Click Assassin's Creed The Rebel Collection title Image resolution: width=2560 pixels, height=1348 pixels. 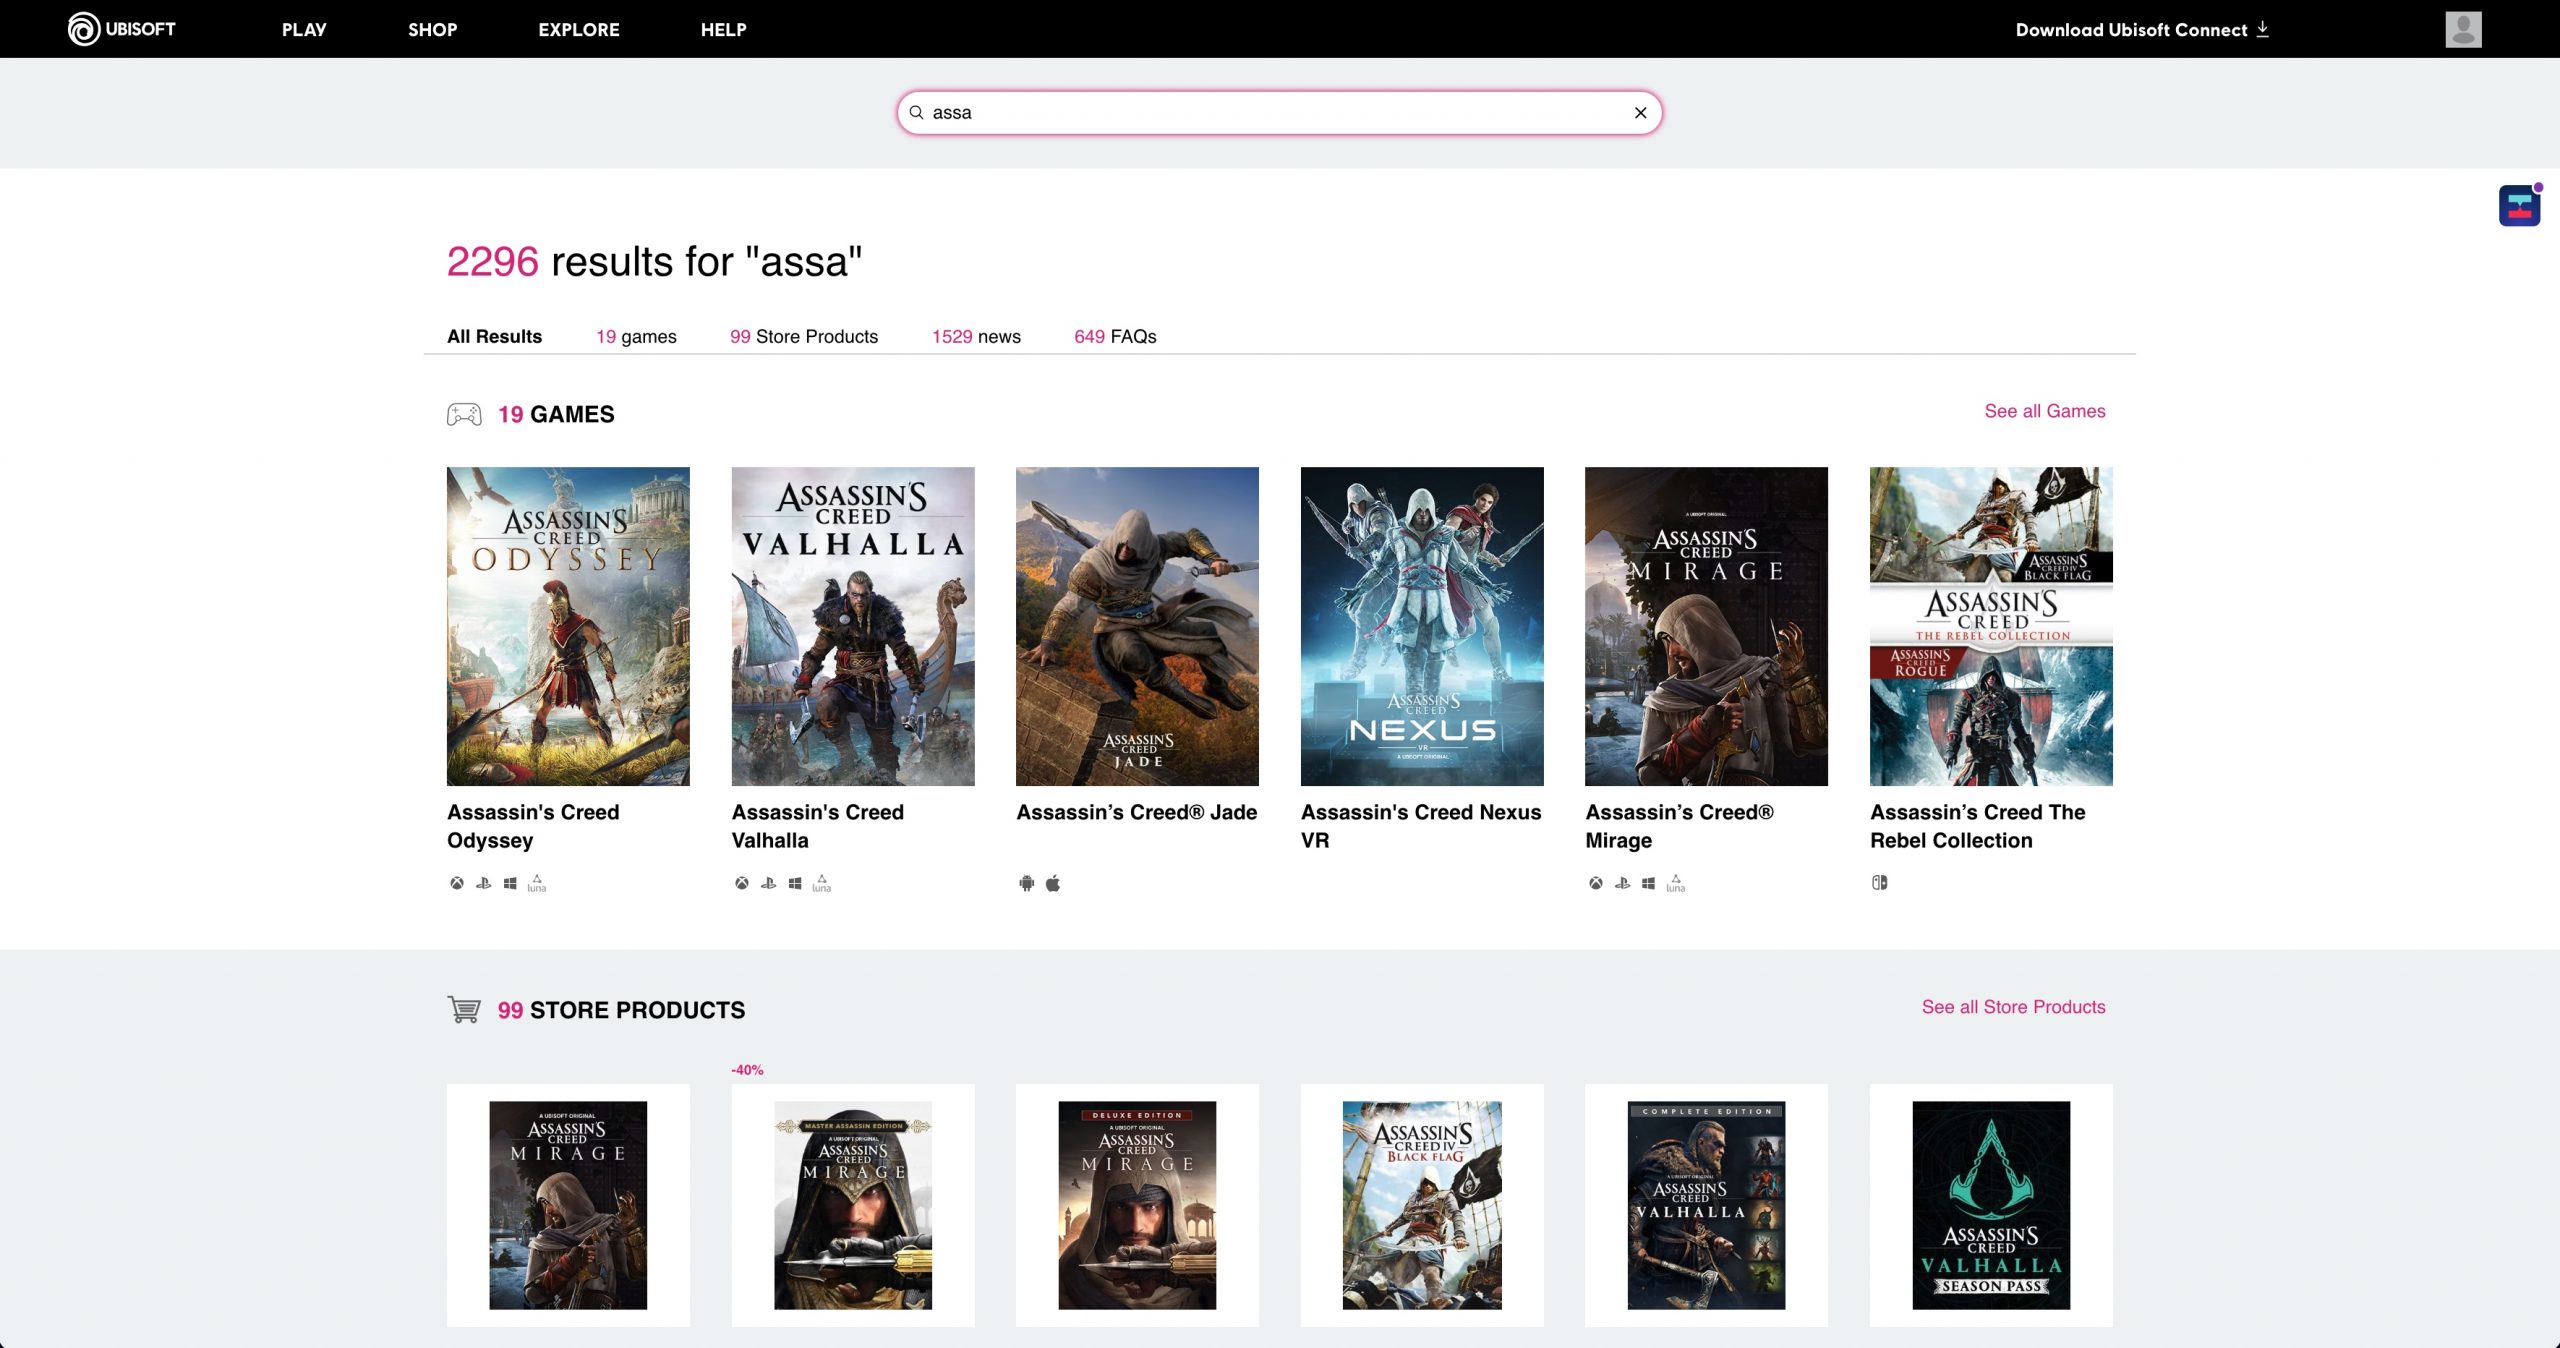[x=1978, y=826]
